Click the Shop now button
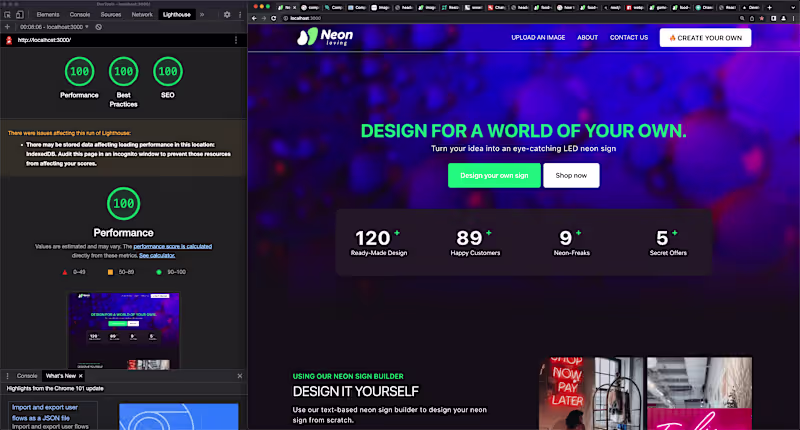 (x=571, y=175)
